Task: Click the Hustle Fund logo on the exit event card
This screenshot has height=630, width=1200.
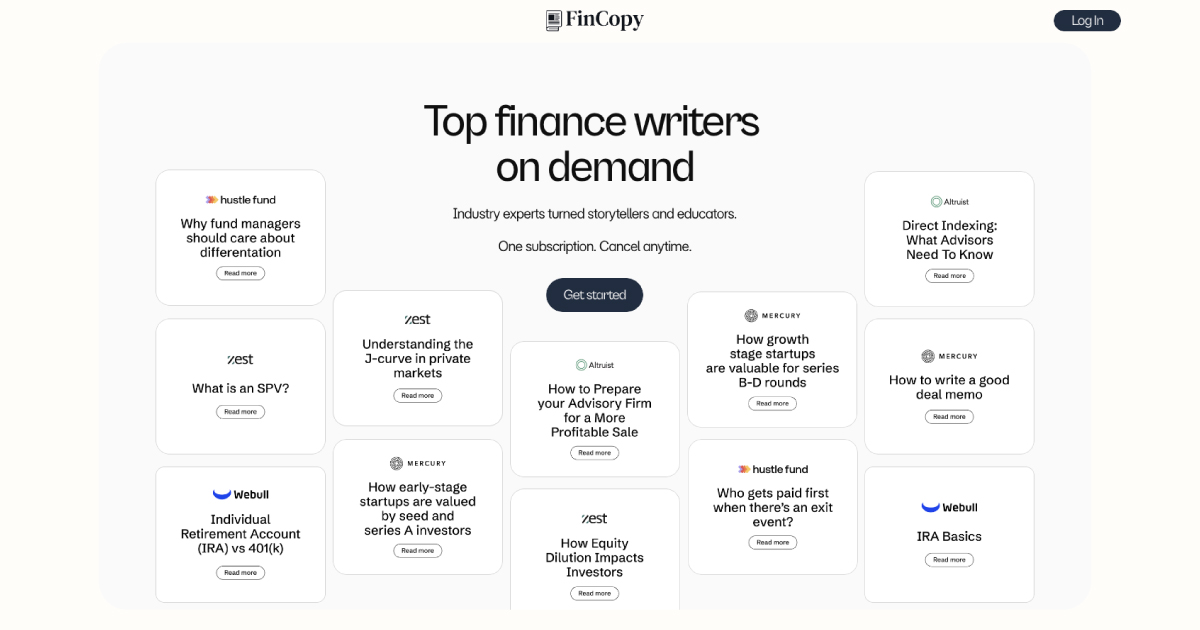Action: point(772,468)
